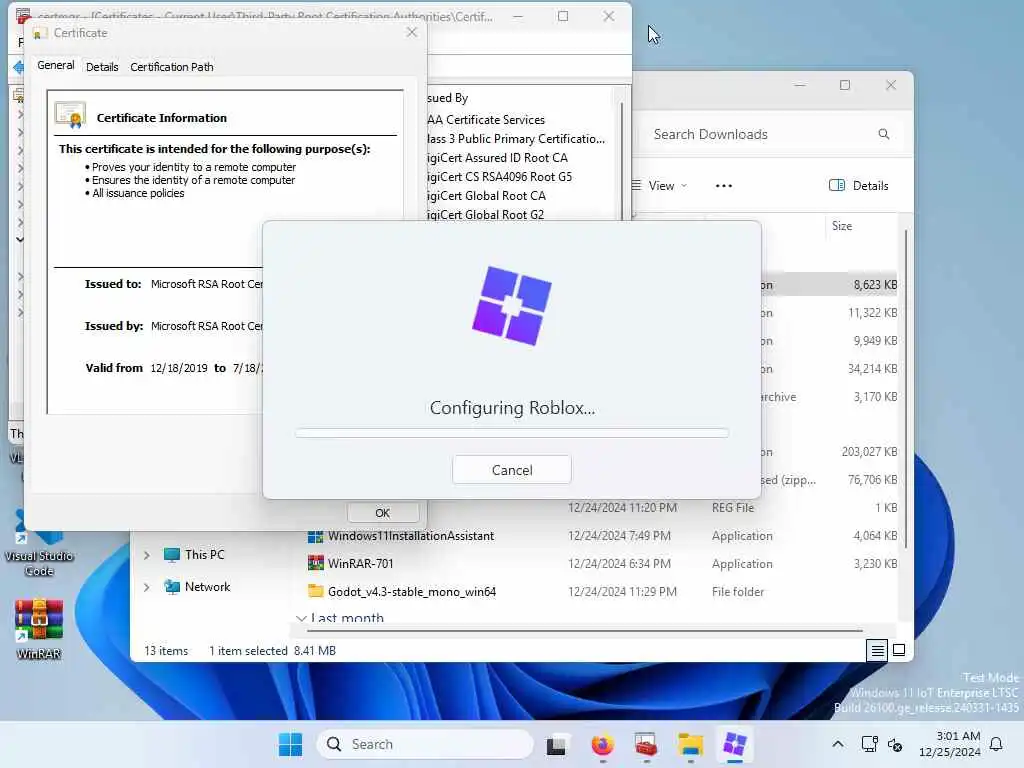Toggle the Details pane in File Explorer
The image size is (1024, 768).
click(858, 185)
